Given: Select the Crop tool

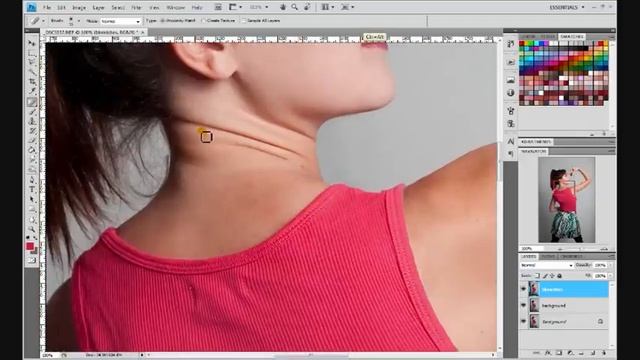Looking at the screenshot, I should coord(31,82).
